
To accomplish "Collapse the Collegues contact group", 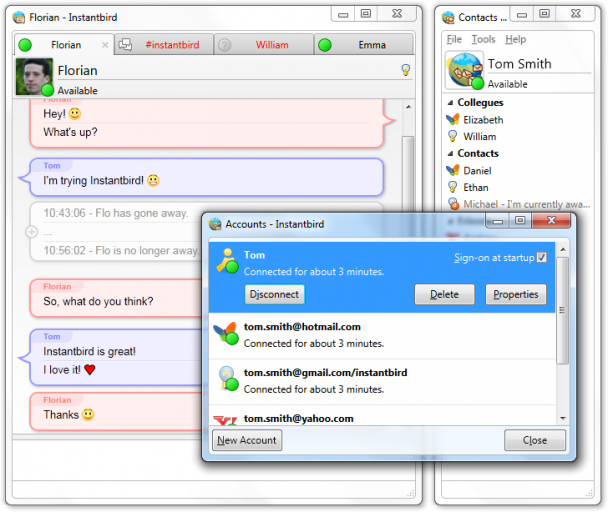I will pos(450,103).
